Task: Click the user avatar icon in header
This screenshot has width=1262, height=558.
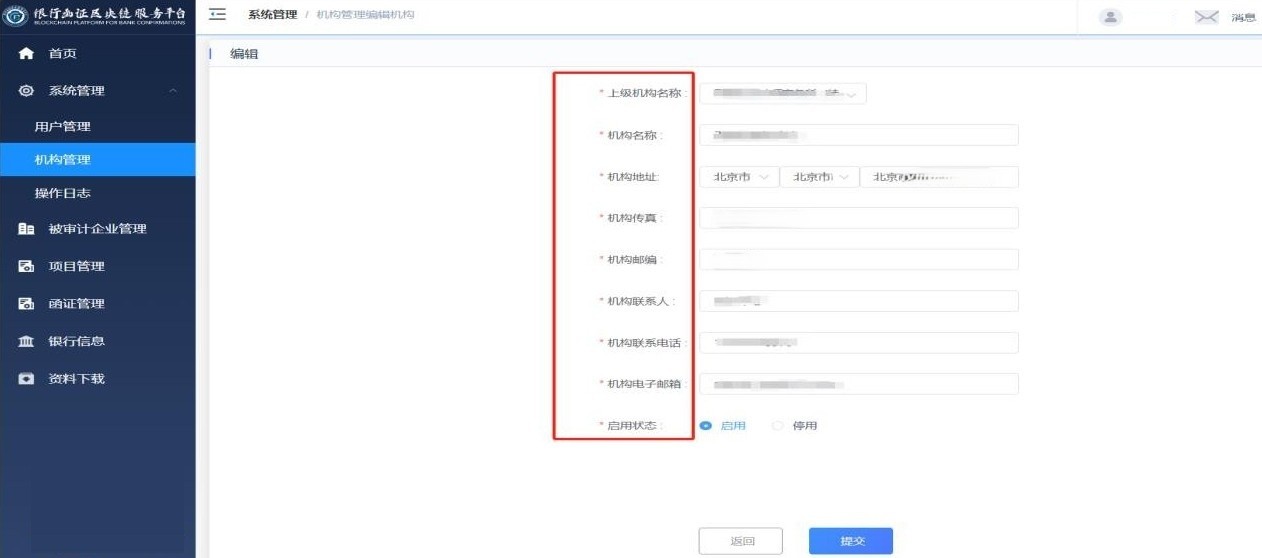Action: tap(1110, 17)
